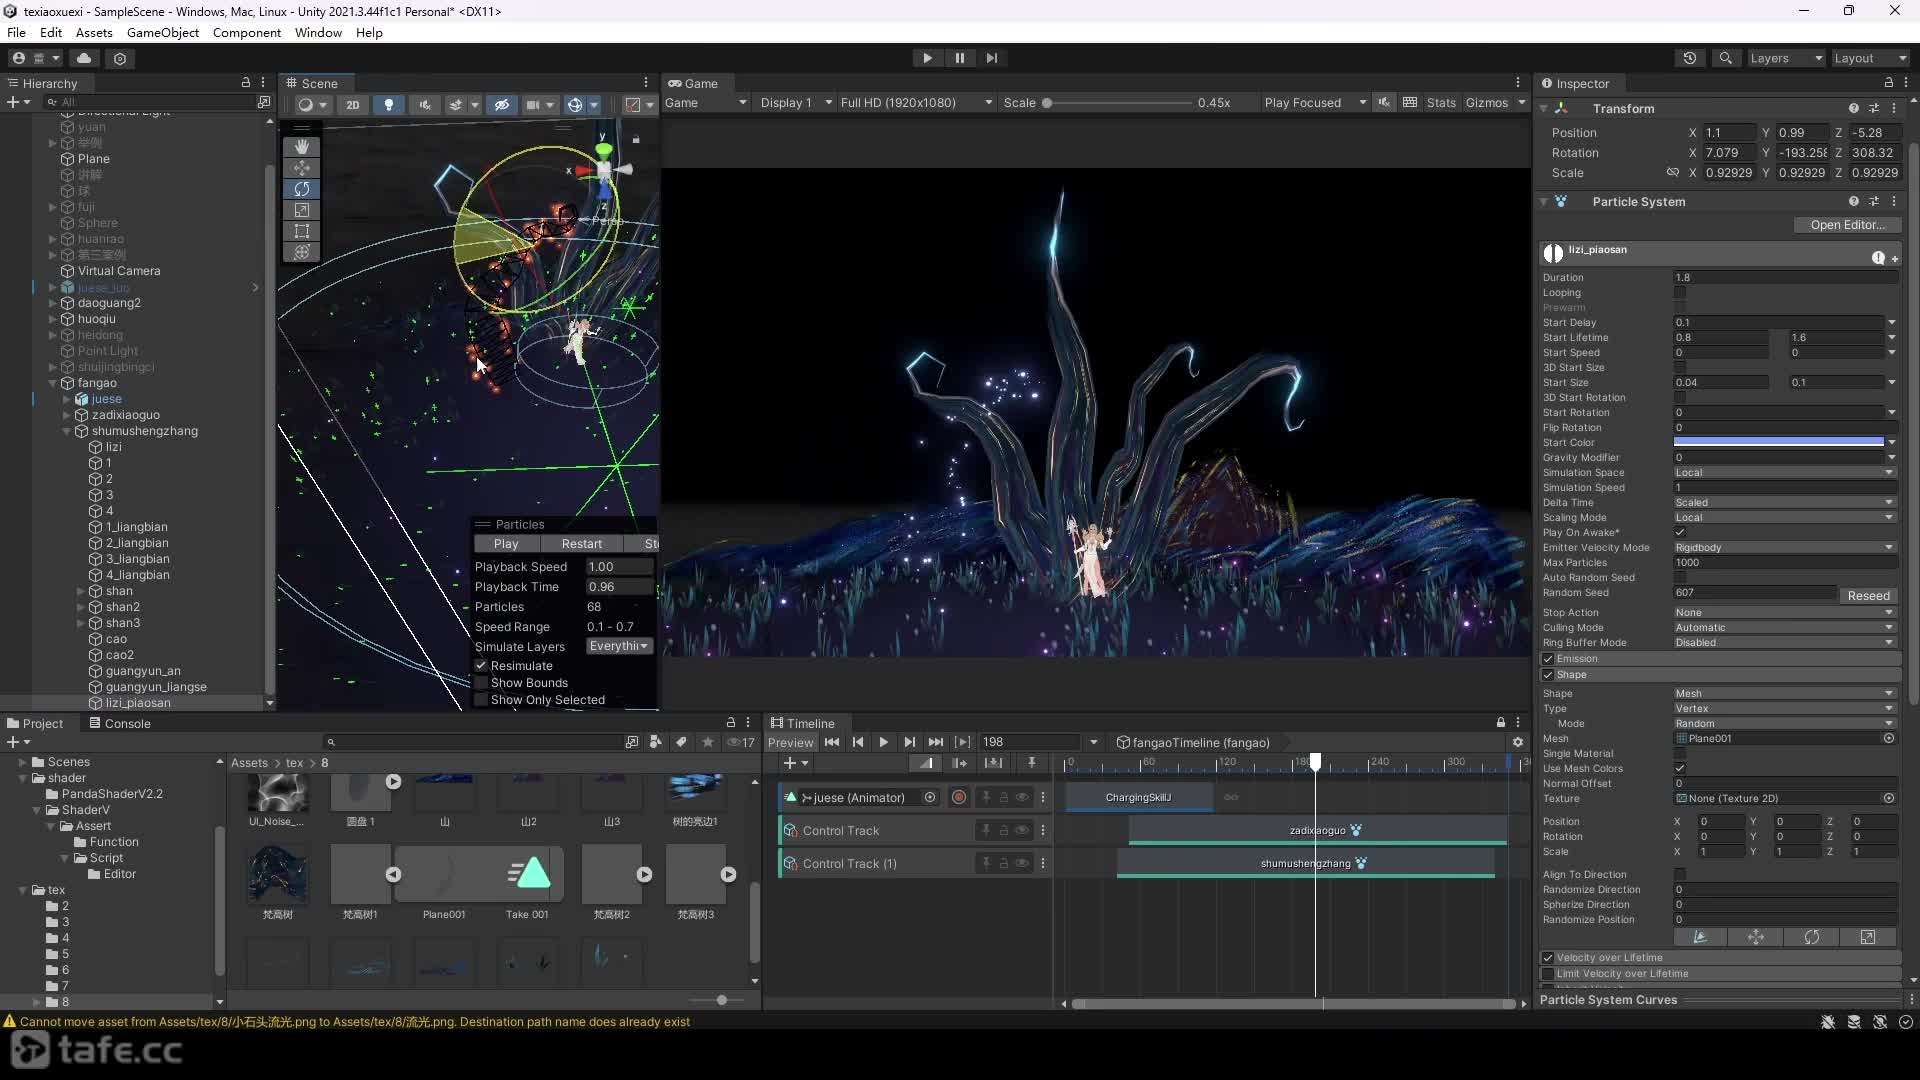This screenshot has height=1080, width=1920.
Task: Select the Rotate tool in Scene toolbar
Action: 302,189
